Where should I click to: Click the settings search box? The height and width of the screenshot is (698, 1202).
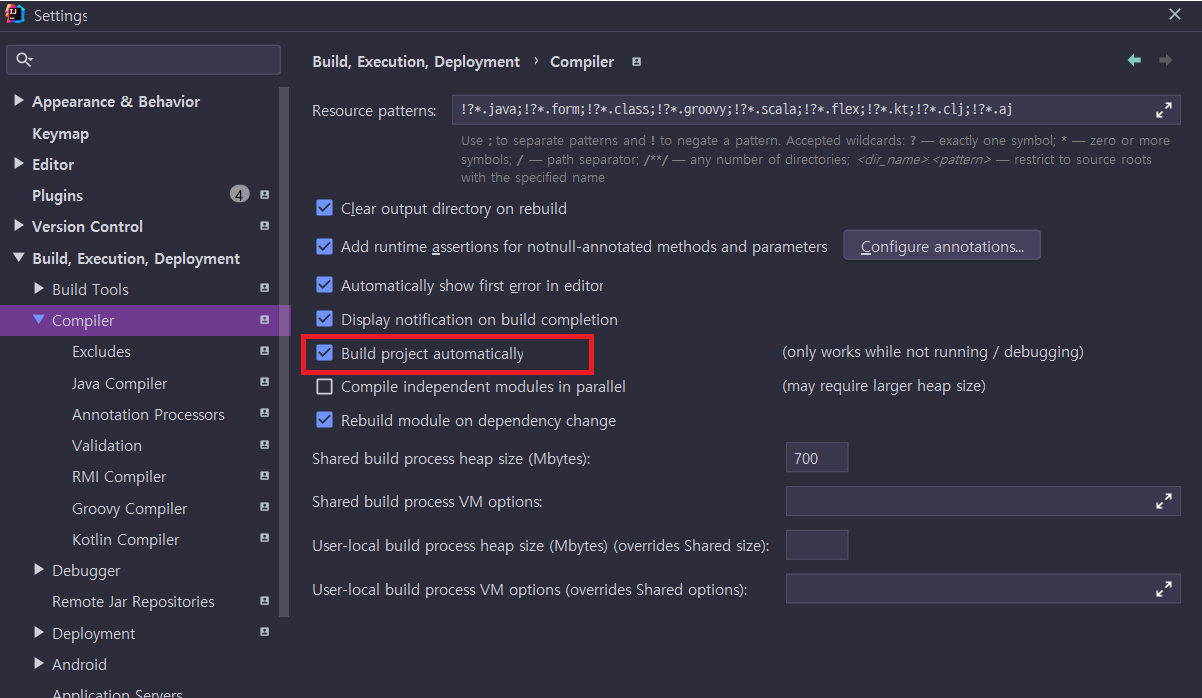(x=143, y=59)
